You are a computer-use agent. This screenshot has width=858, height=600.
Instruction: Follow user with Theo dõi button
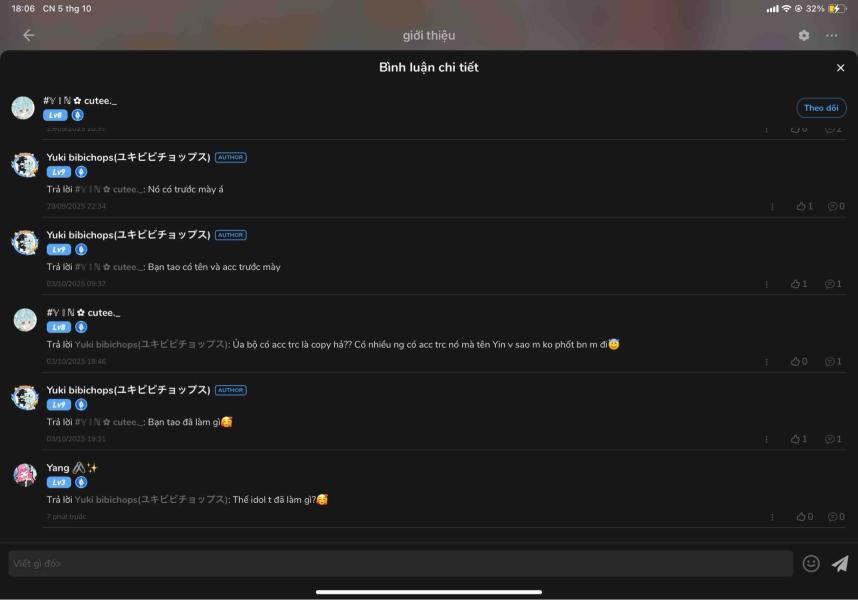click(x=821, y=108)
